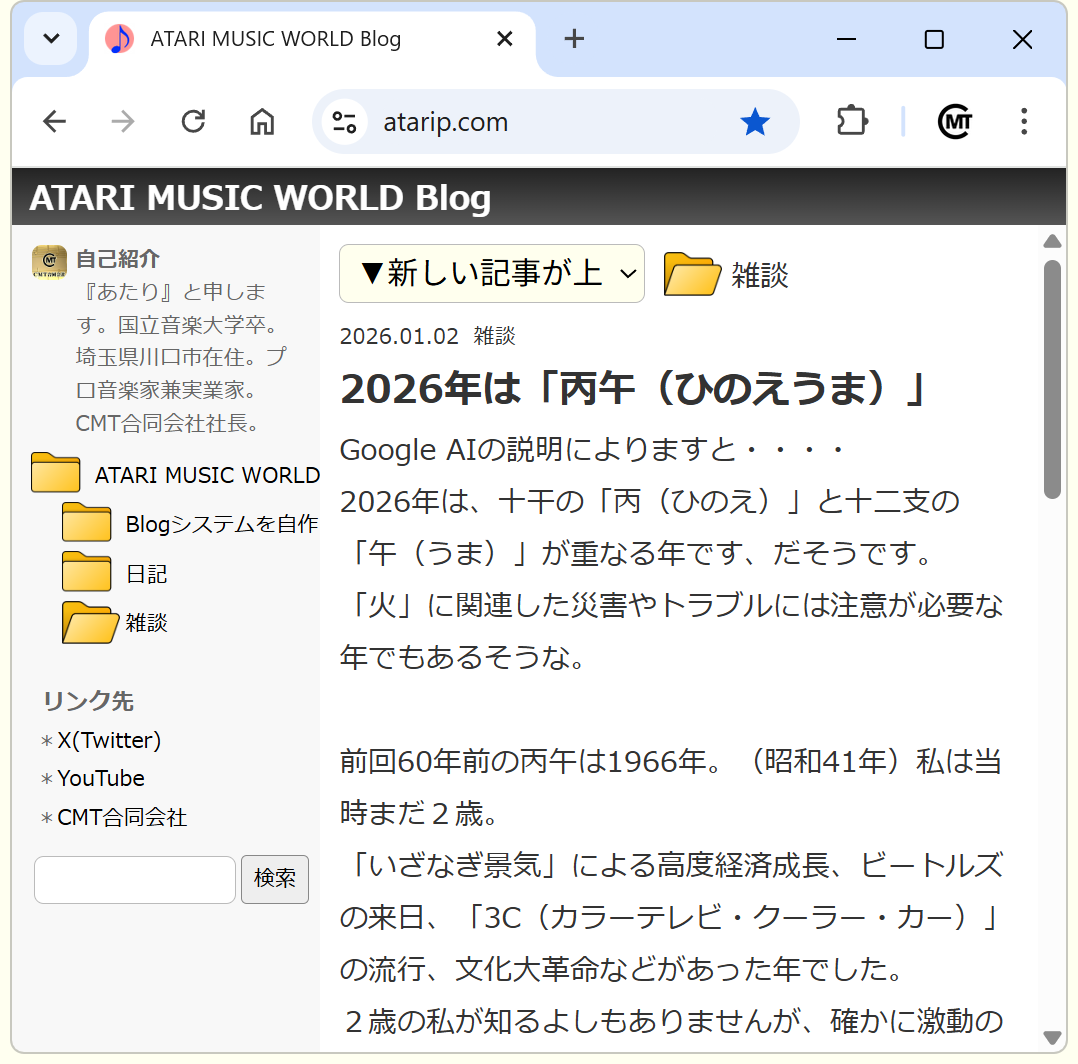The height and width of the screenshot is (1064, 1078).
Task: Expand the tab search chevron button
Action: click(x=51, y=39)
